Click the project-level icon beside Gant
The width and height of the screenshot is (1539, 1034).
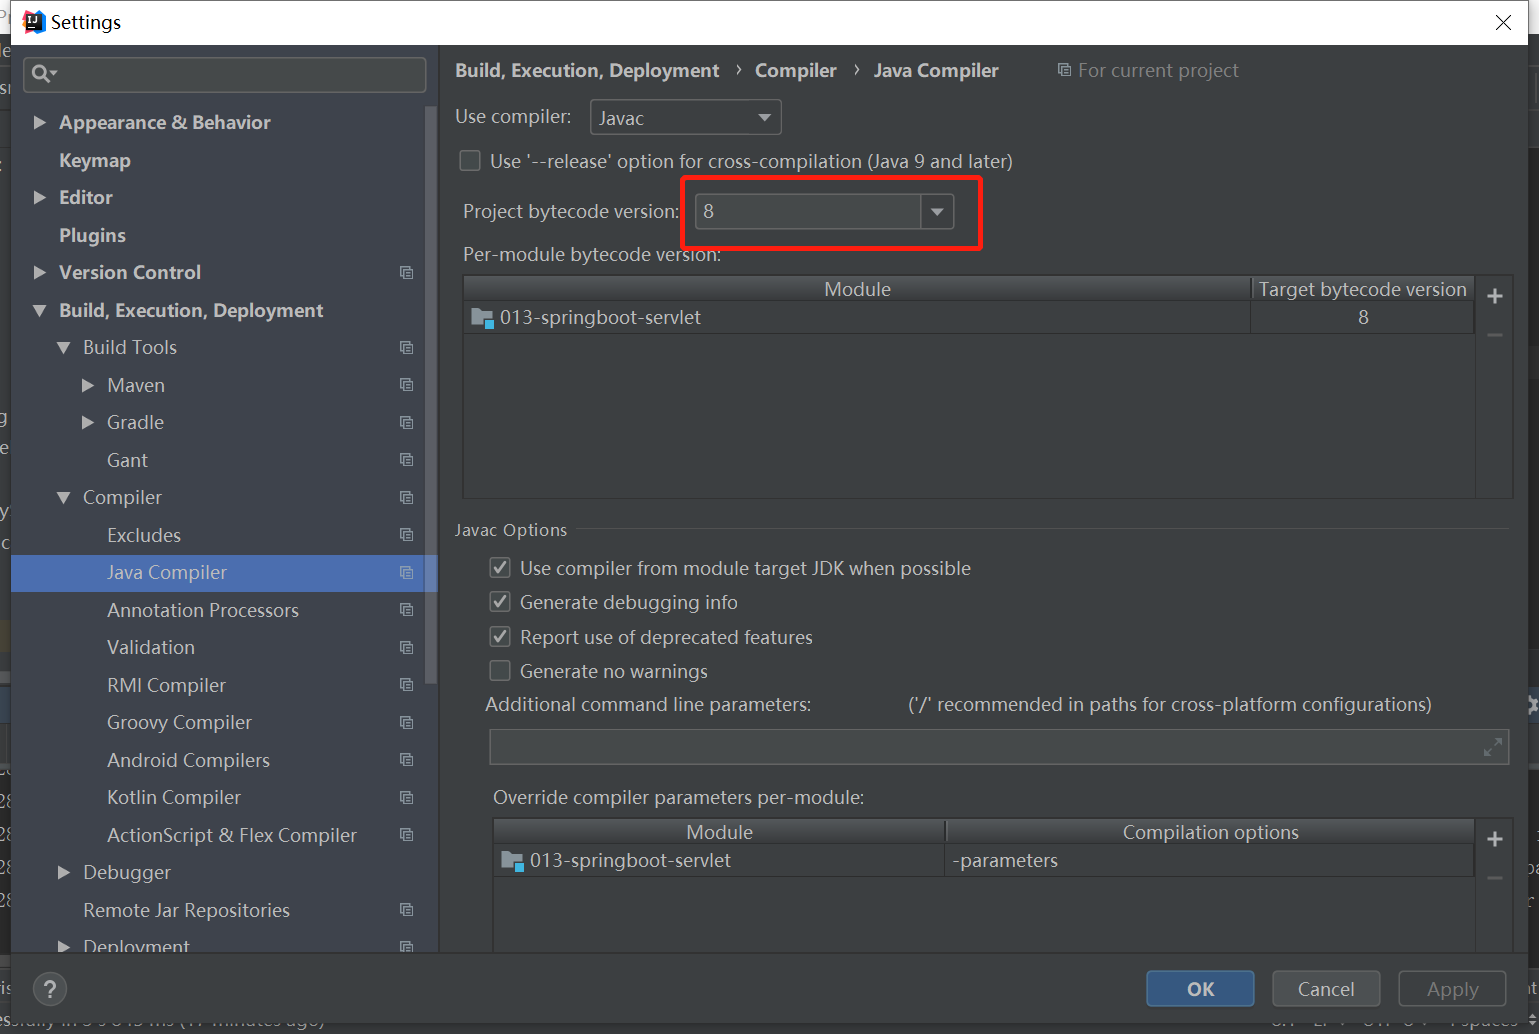pyautogui.click(x=406, y=460)
